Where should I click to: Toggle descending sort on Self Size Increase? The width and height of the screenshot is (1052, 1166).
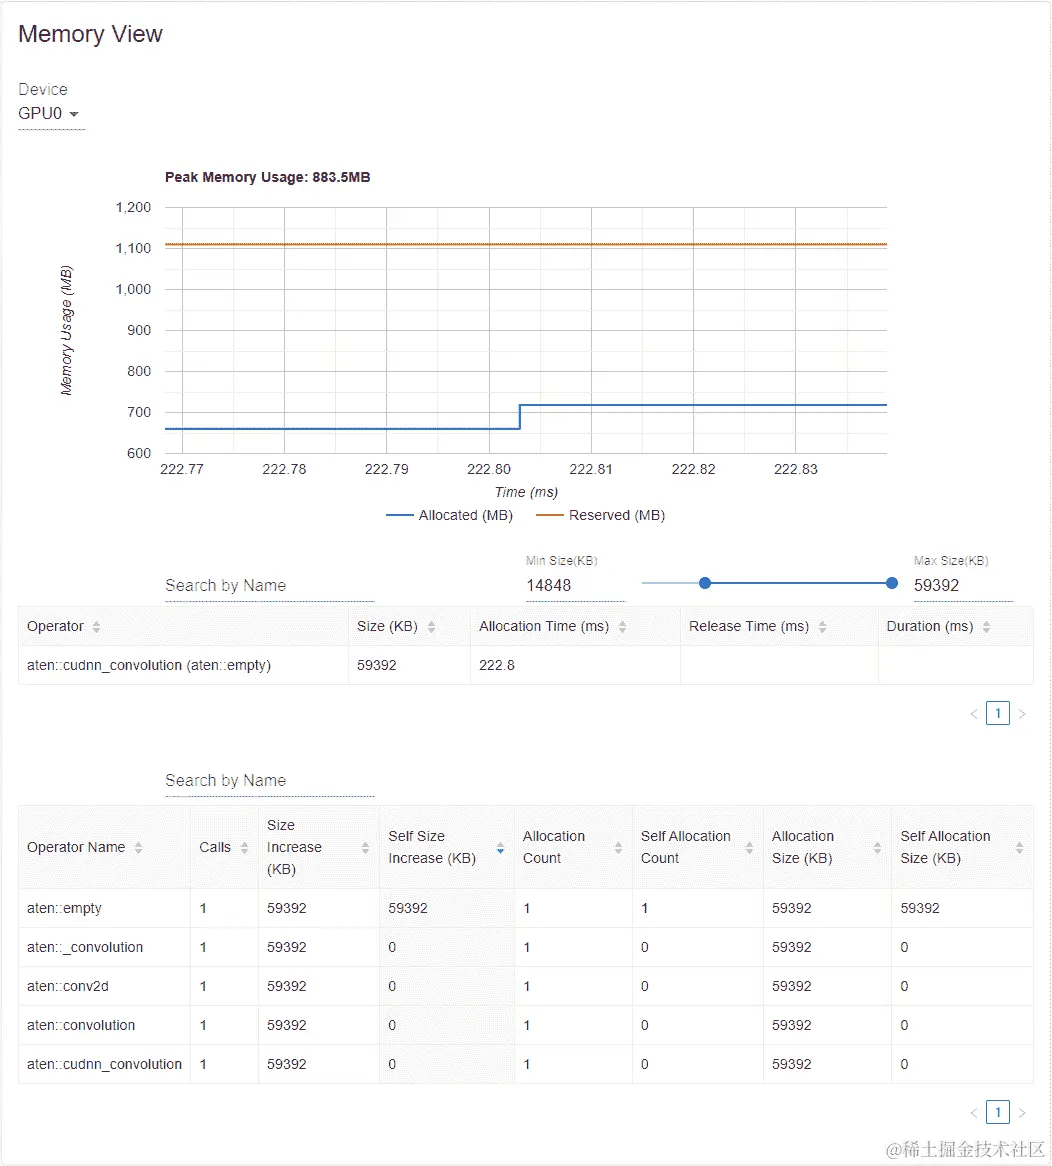[x=500, y=852]
